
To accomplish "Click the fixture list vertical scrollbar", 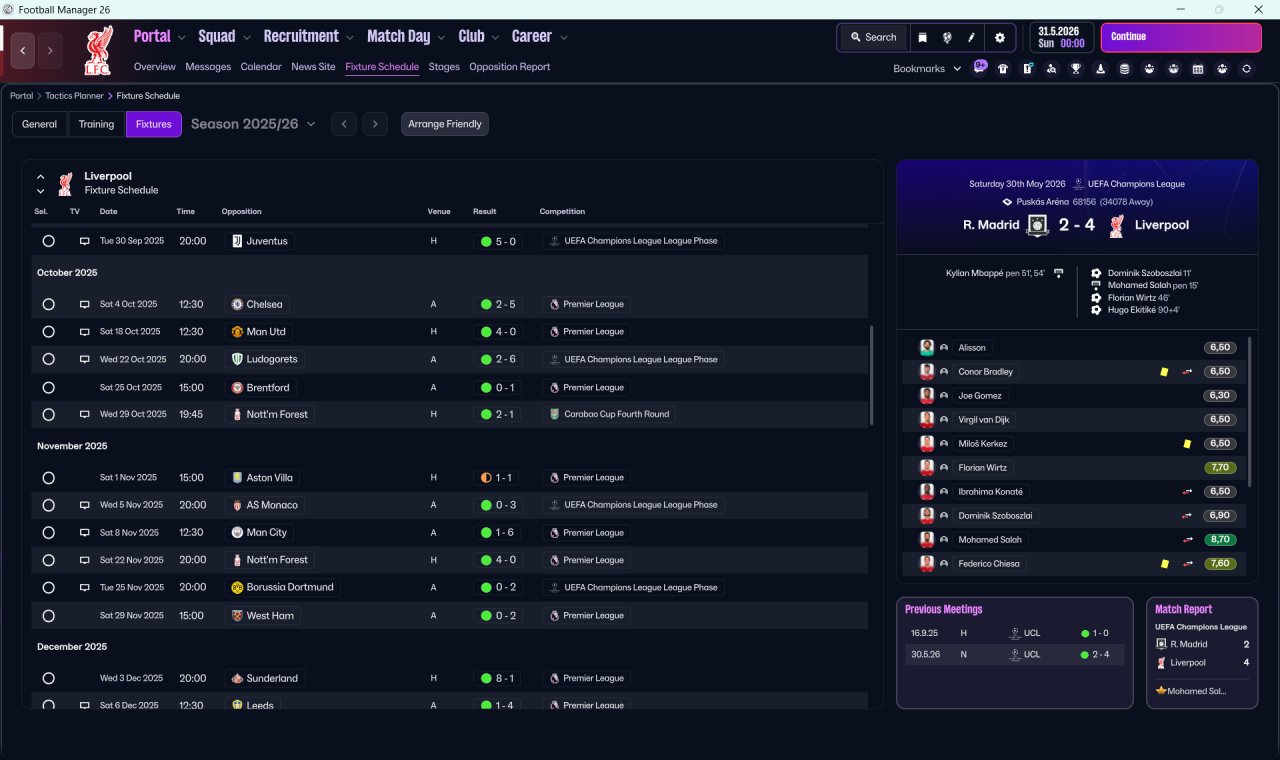I will [x=872, y=377].
